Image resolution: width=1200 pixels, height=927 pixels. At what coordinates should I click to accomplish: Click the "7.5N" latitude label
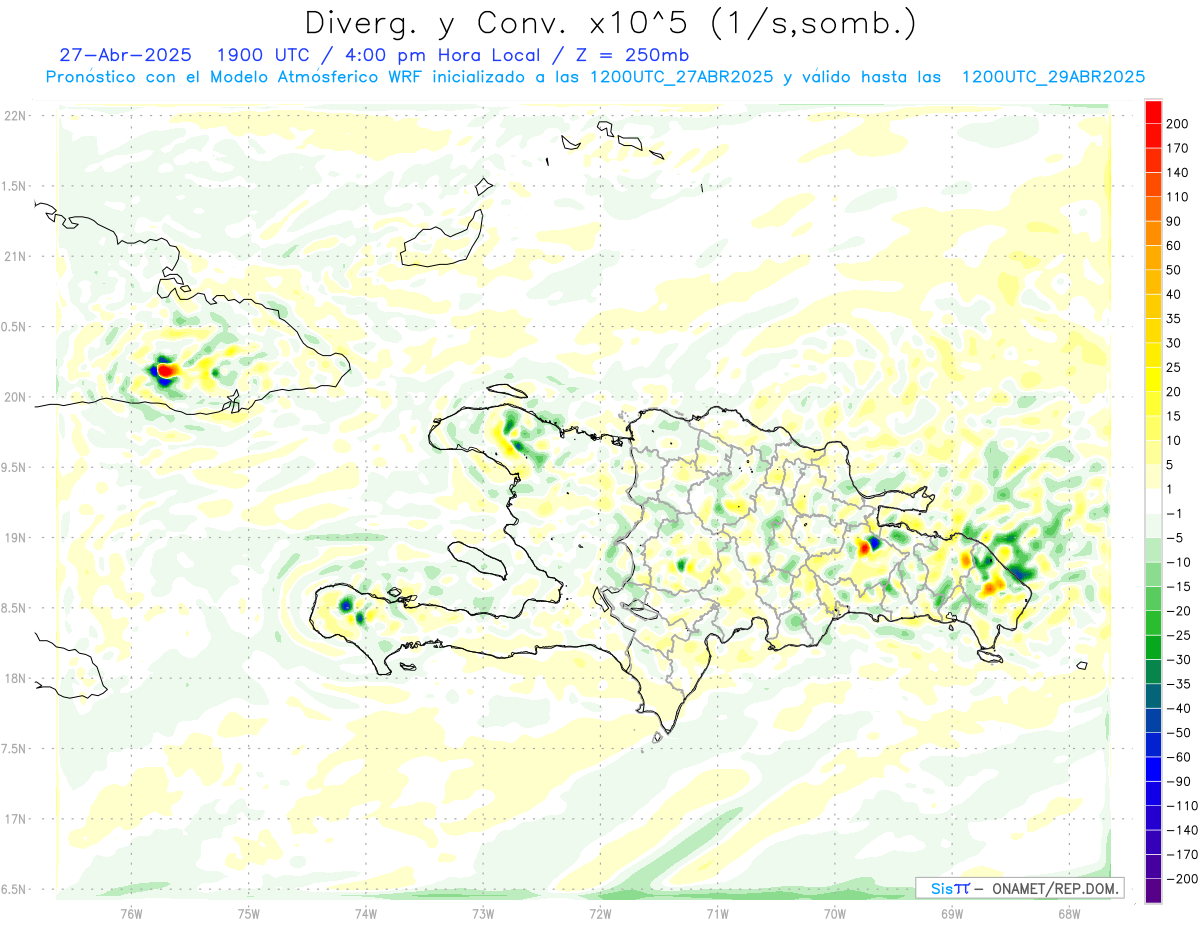14,748
